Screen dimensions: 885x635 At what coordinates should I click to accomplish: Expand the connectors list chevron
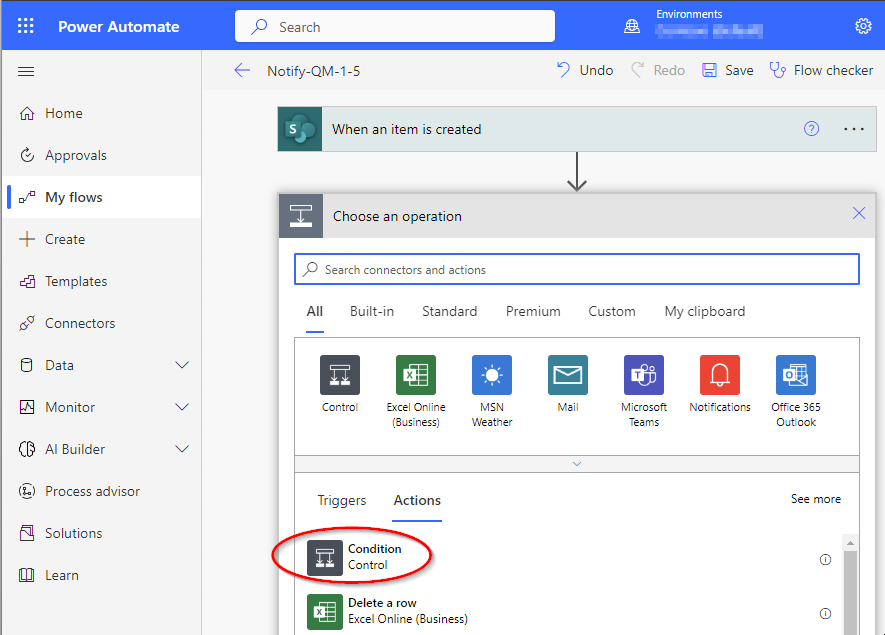577,464
